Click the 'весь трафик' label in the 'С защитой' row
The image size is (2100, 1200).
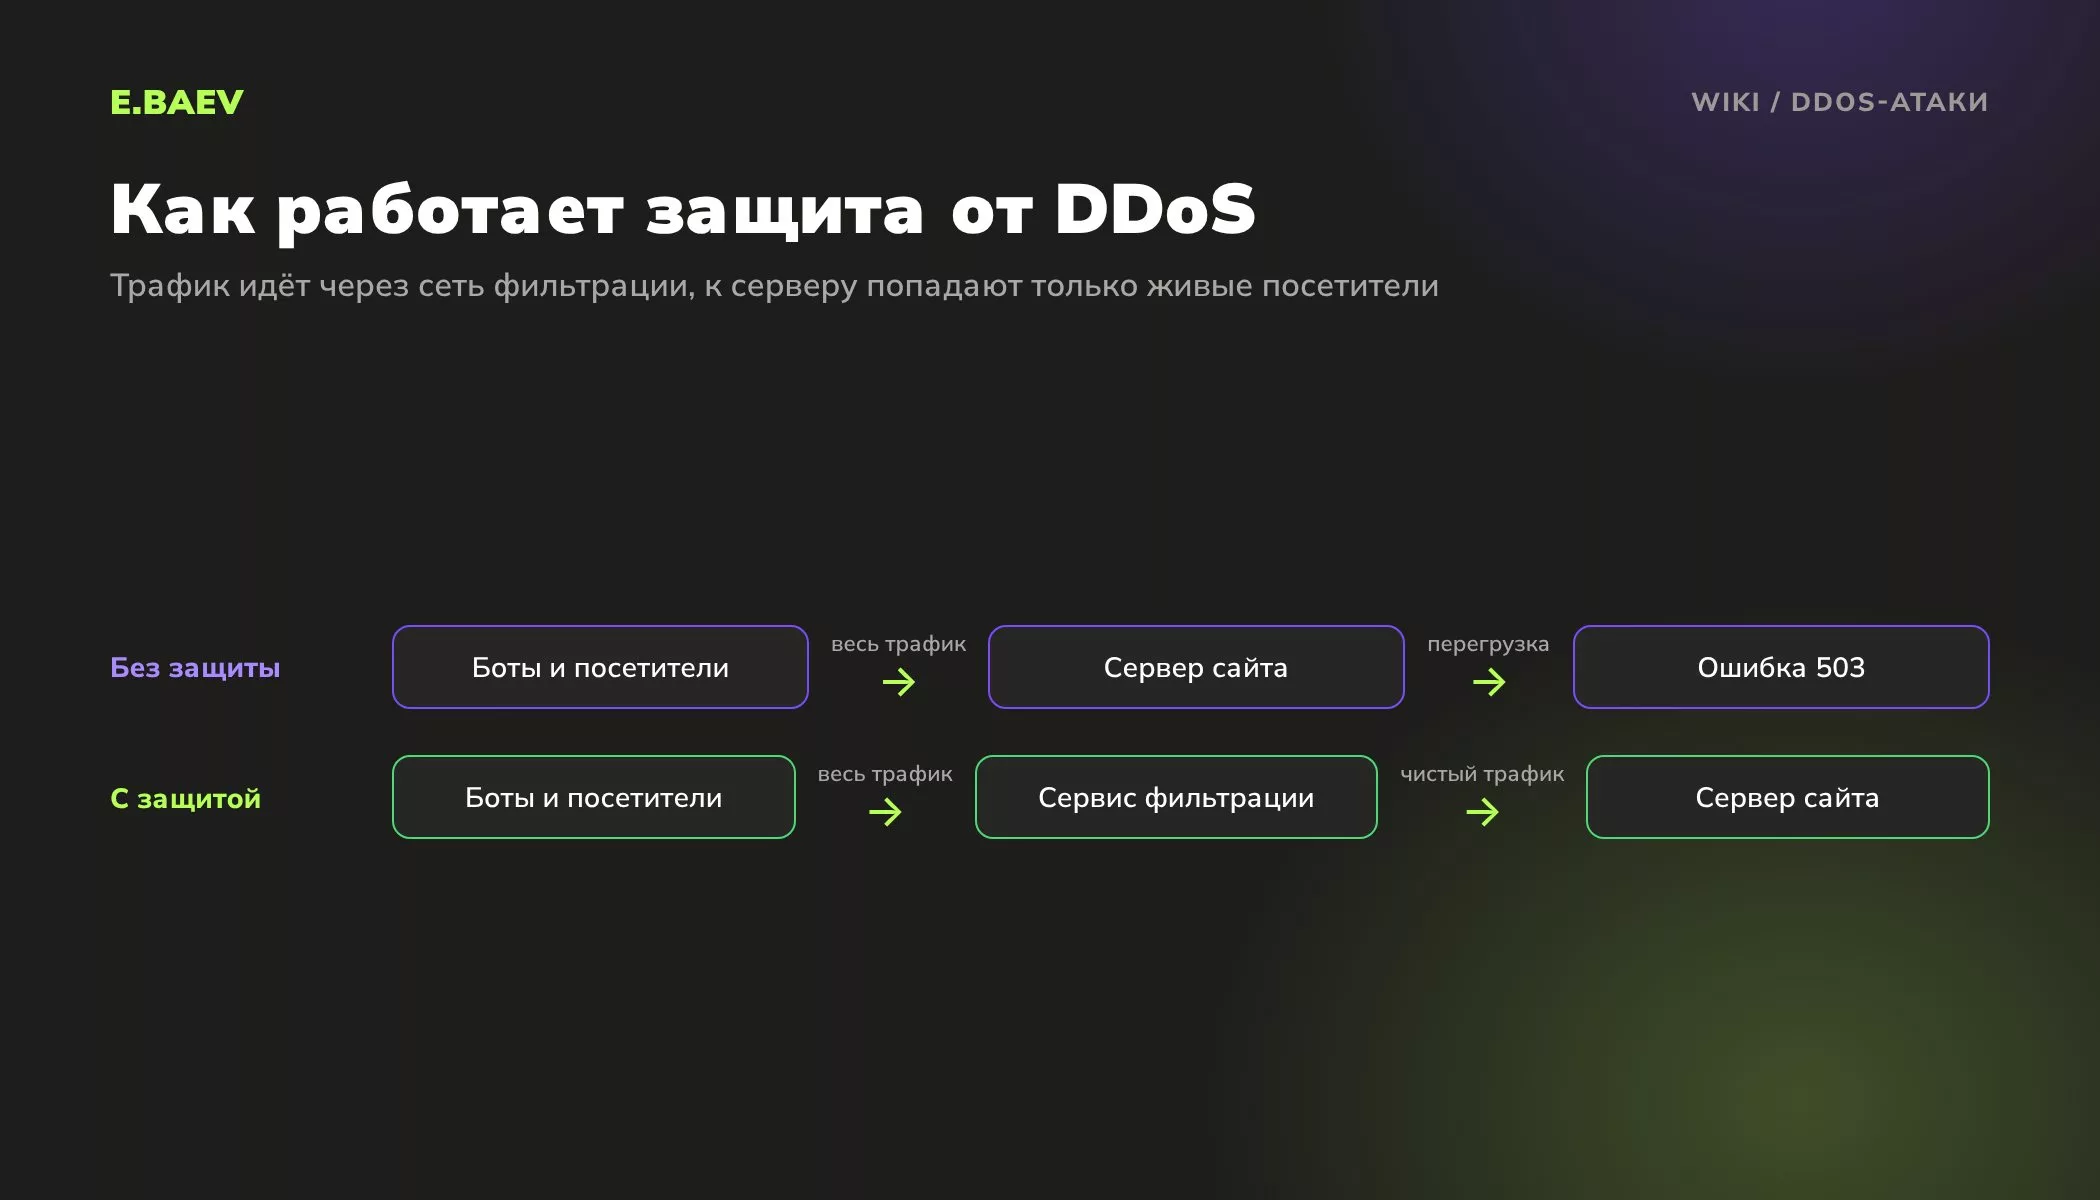tap(885, 774)
